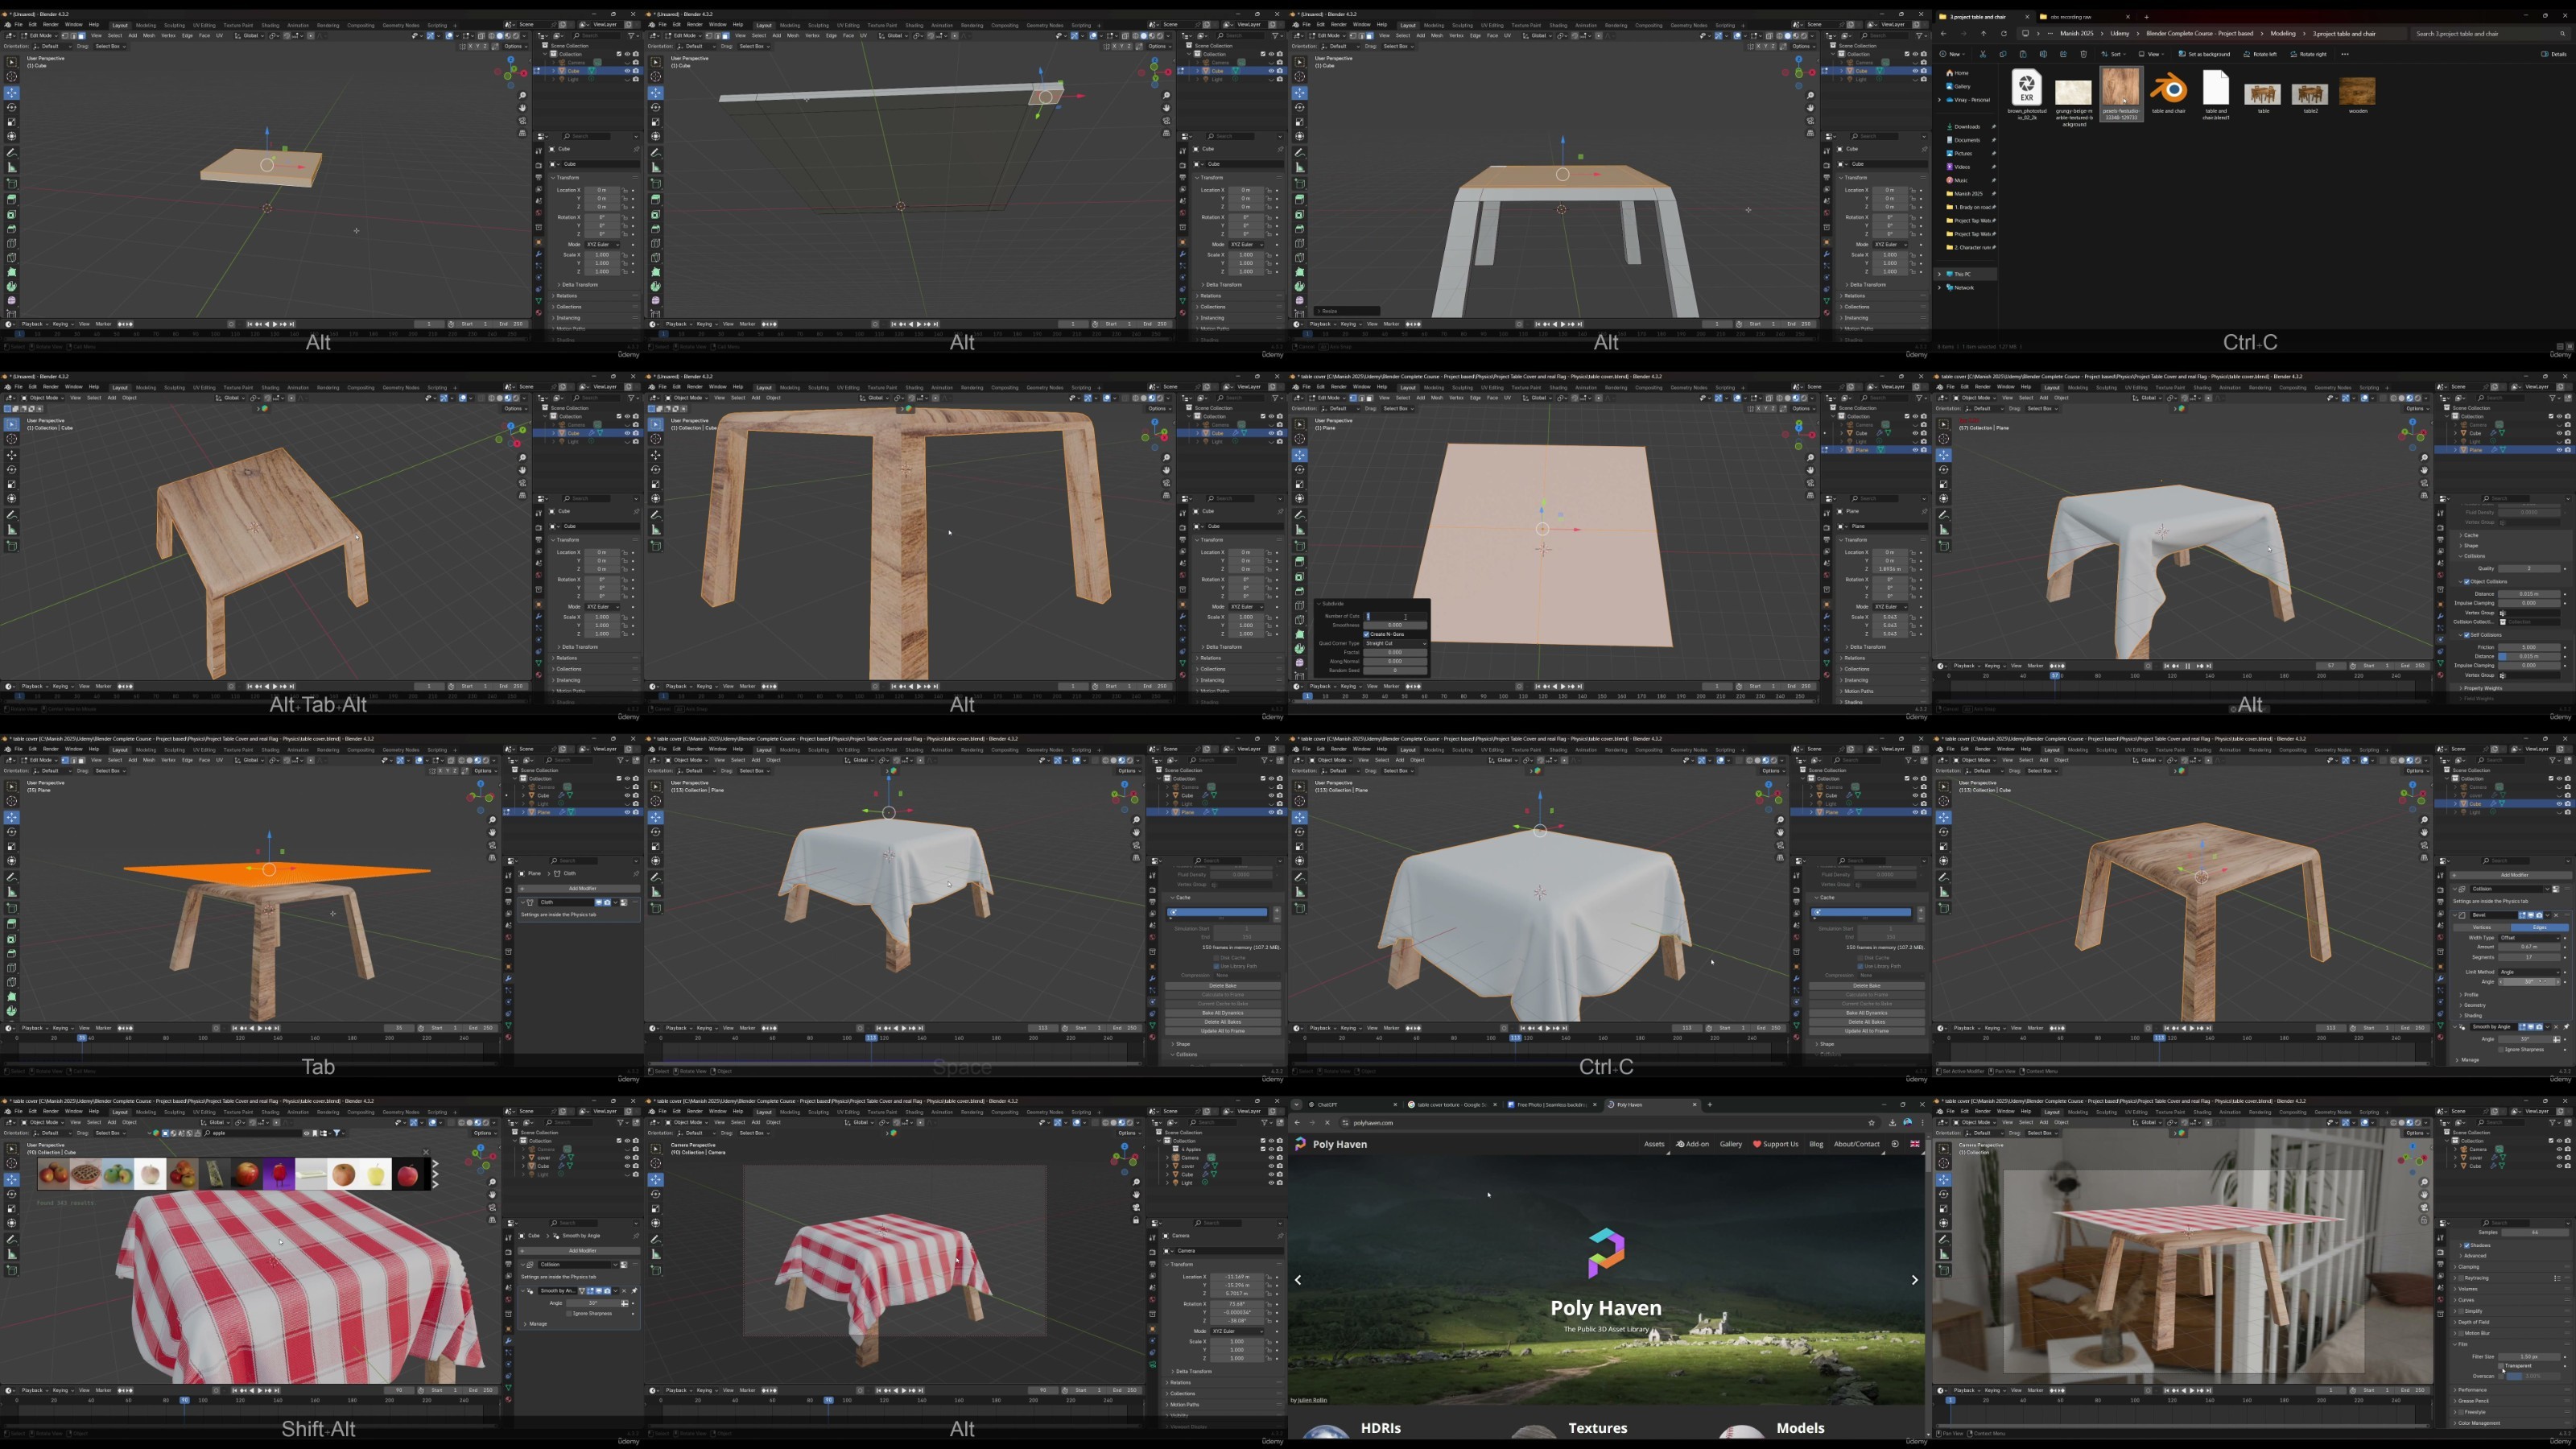Image resolution: width=2576 pixels, height=1449 pixels.
Task: Expand the 'This PC' tree node
Action: (x=1940, y=274)
